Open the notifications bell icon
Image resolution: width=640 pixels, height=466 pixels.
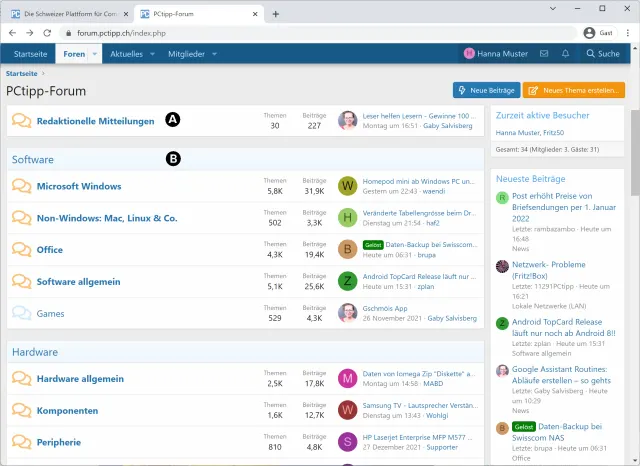(x=566, y=54)
